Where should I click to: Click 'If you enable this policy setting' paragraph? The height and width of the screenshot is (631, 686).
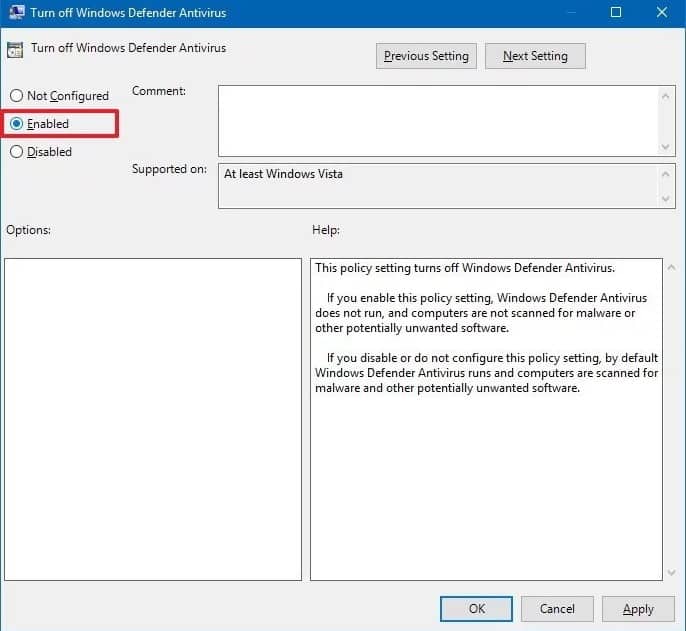coord(481,313)
